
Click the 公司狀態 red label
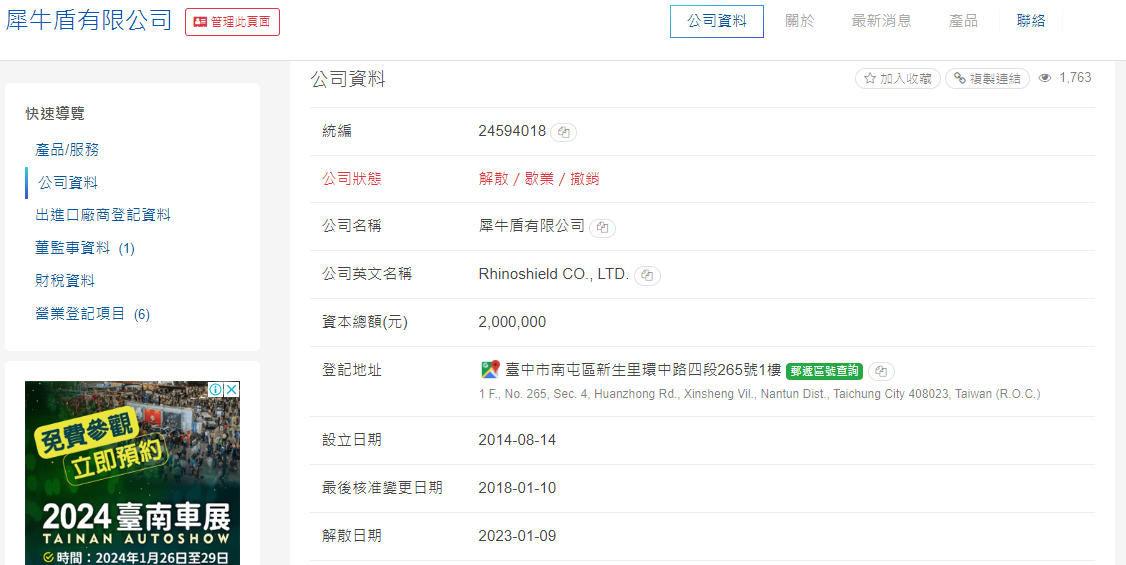pos(352,179)
